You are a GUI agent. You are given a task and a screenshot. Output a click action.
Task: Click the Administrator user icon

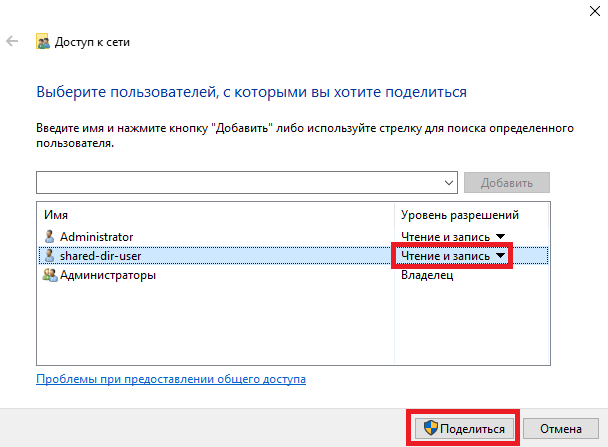[x=49, y=236]
